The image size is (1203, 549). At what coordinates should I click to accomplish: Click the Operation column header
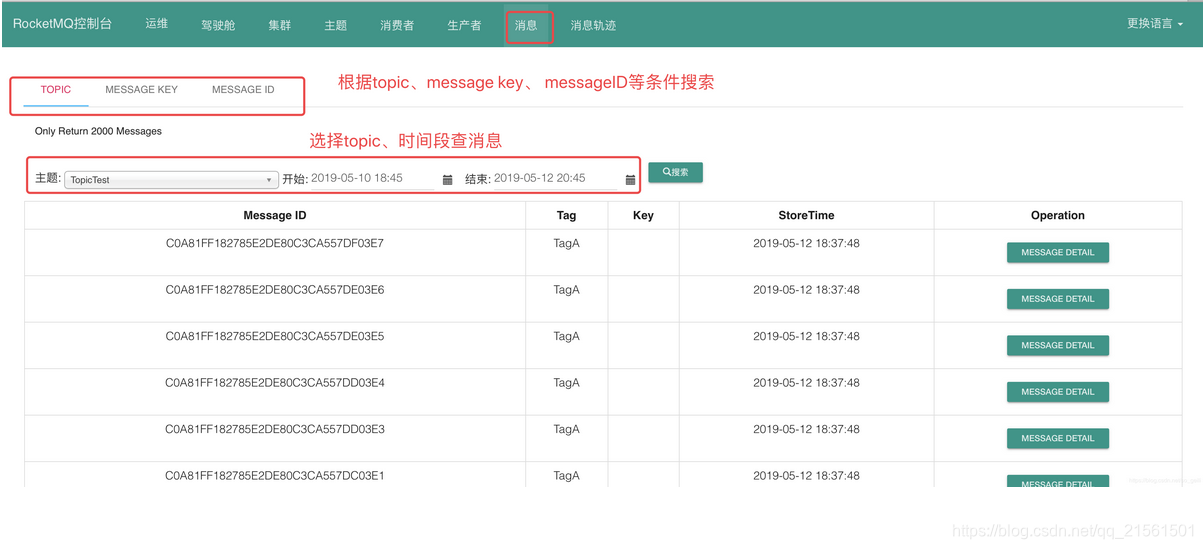pos(1057,215)
